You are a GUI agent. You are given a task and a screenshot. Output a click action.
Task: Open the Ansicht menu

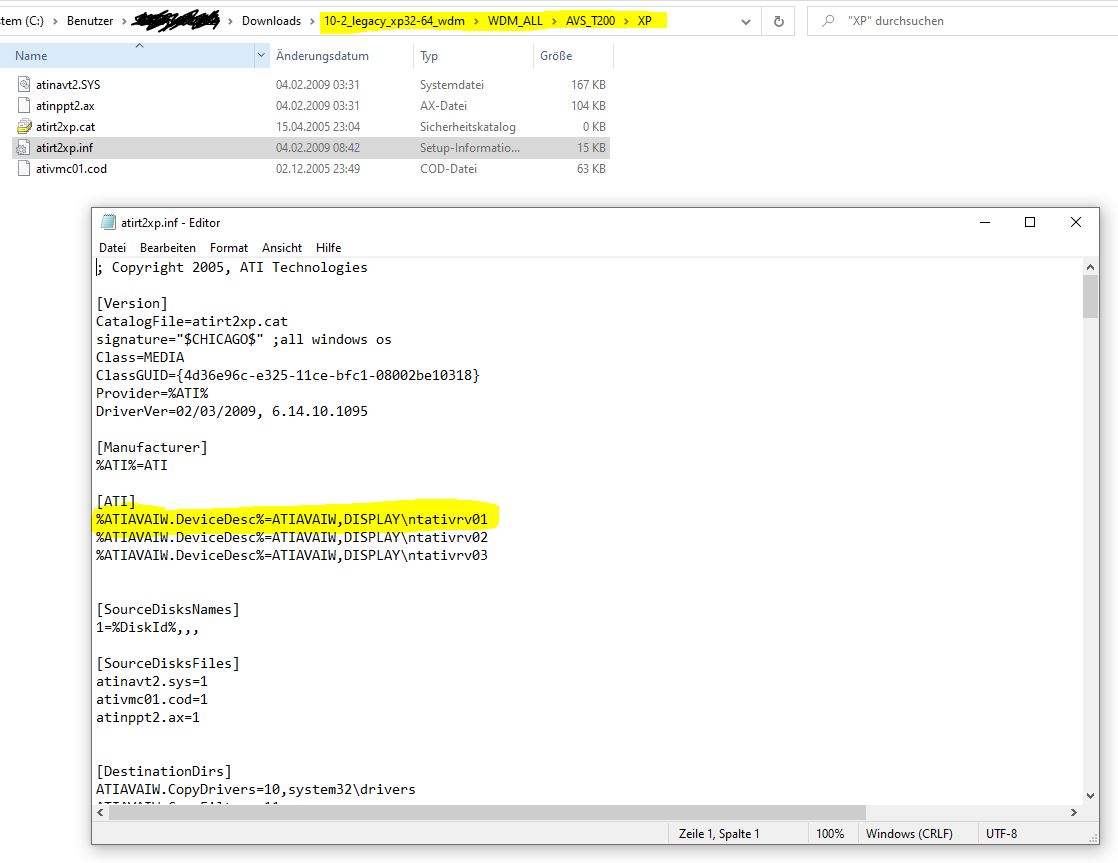click(x=282, y=247)
